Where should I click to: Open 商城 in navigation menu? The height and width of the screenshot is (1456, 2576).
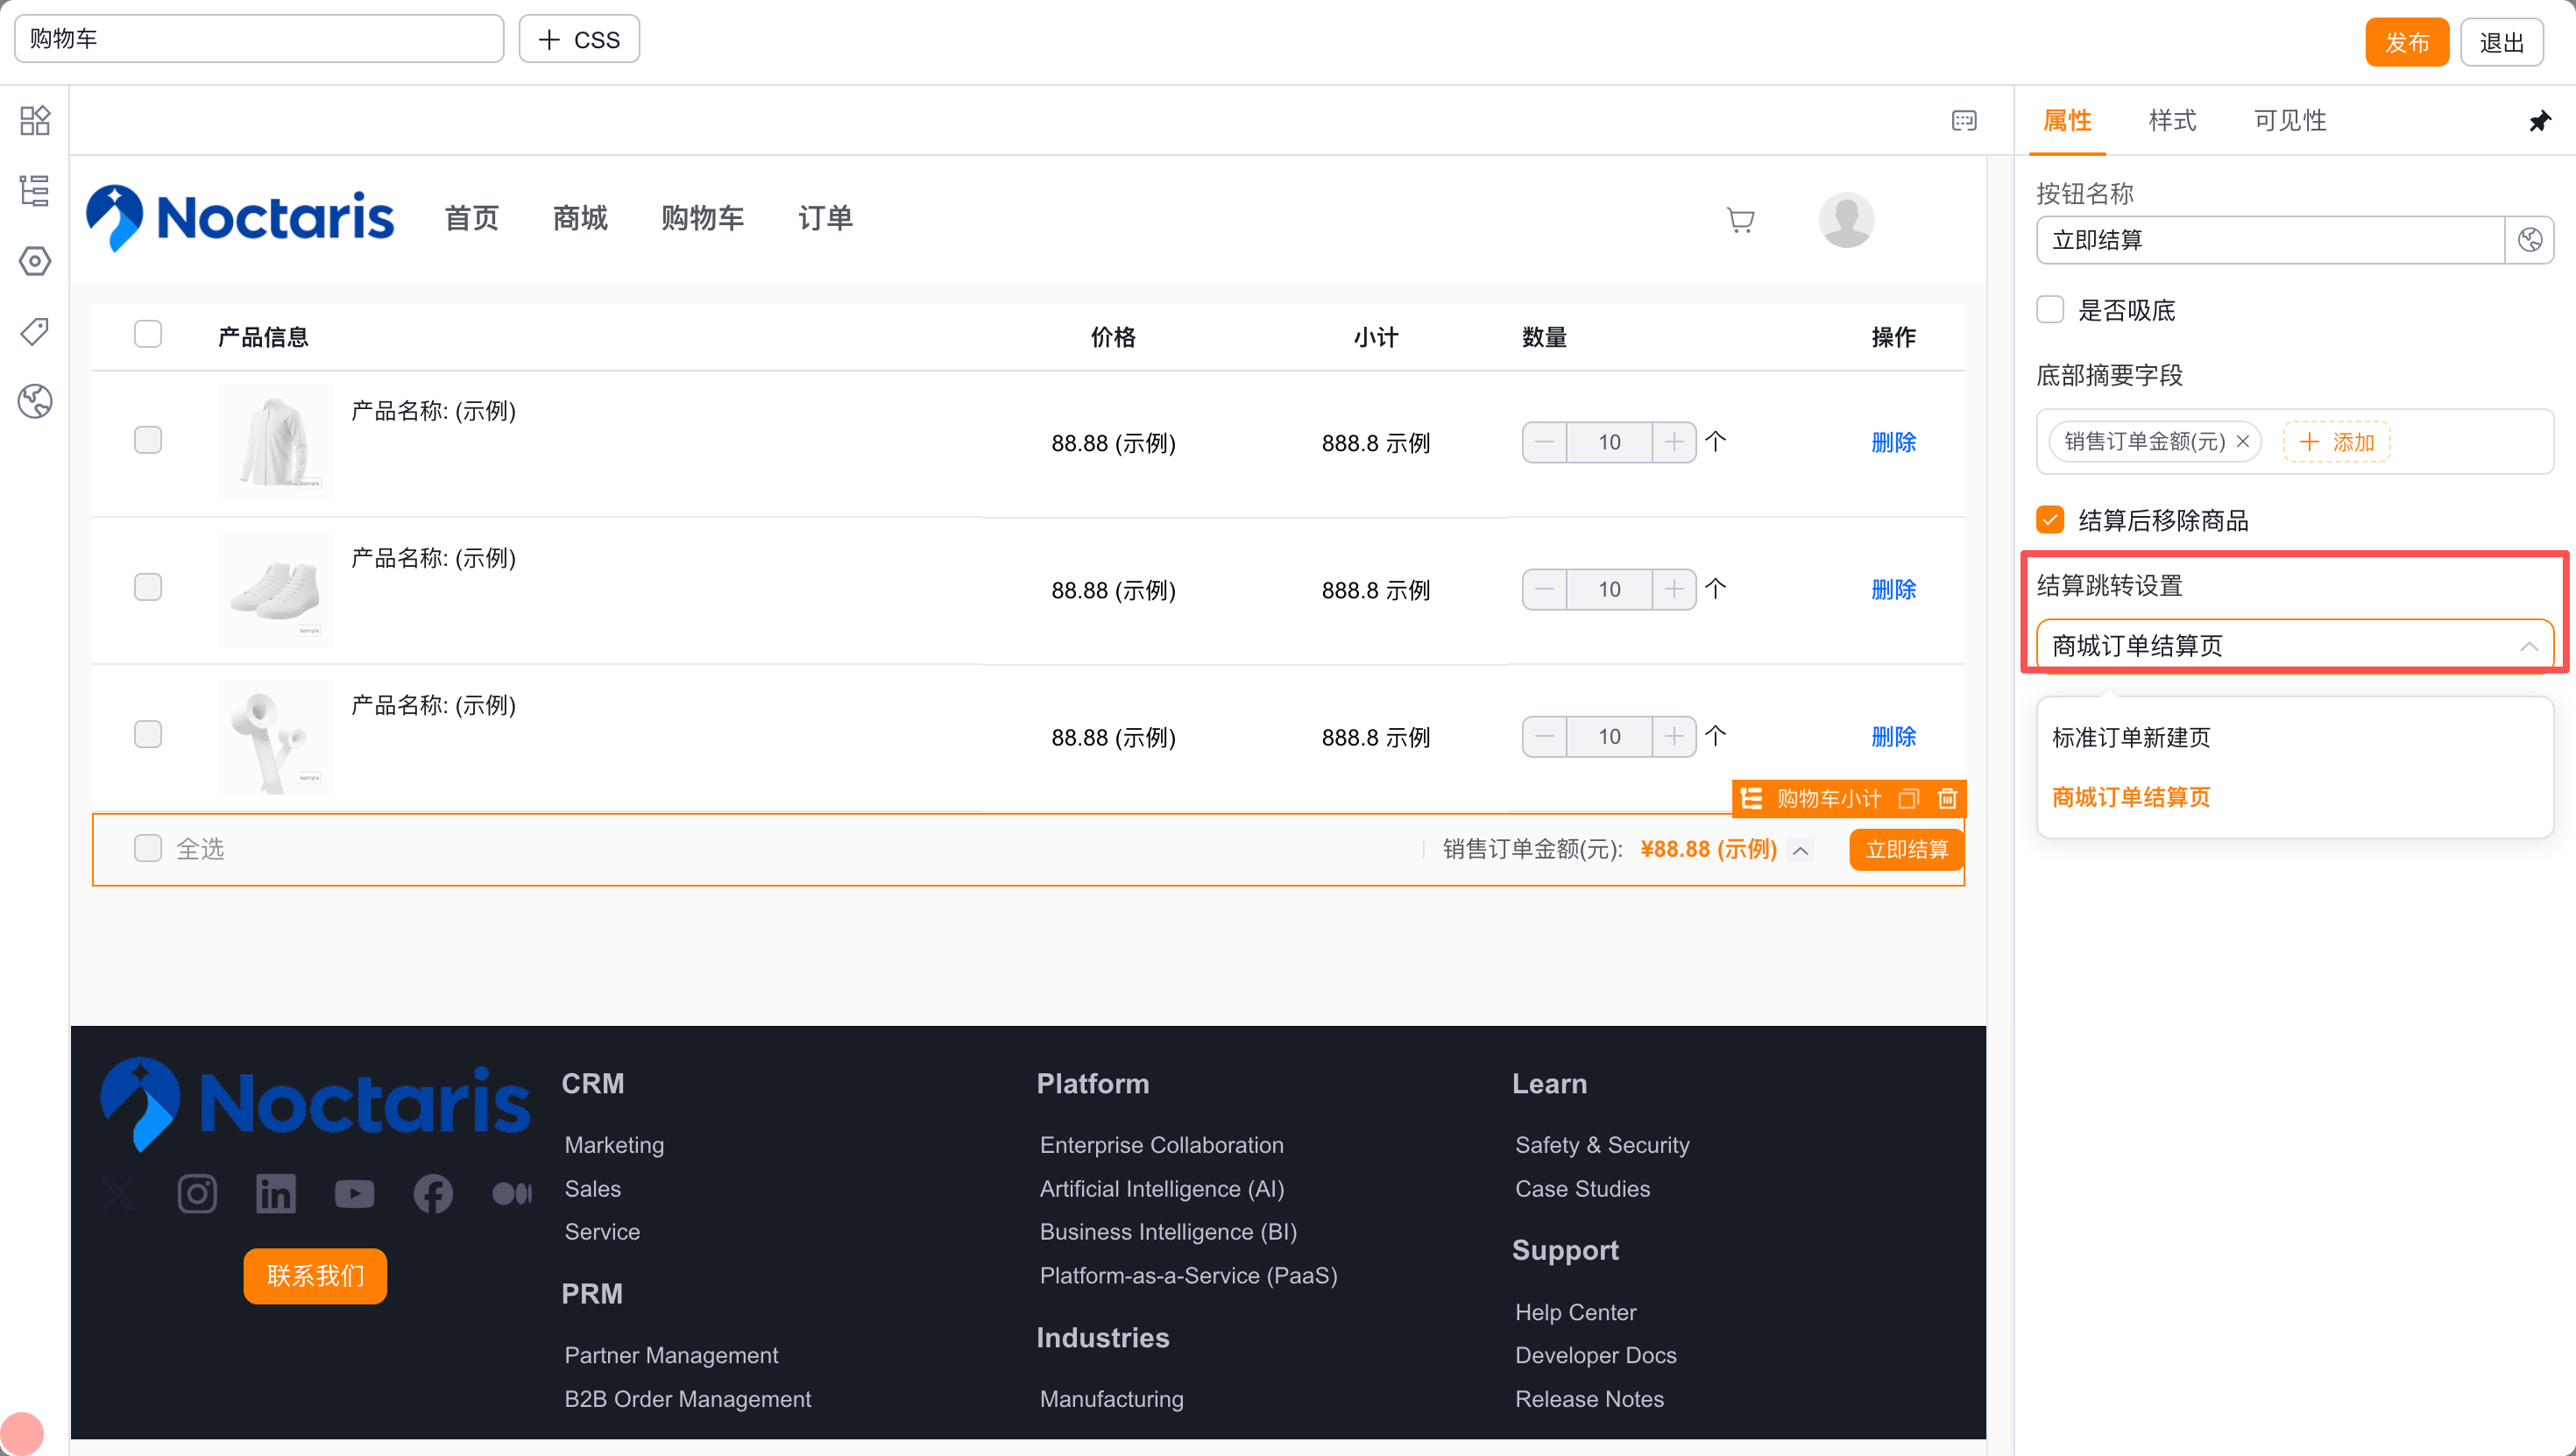click(x=581, y=218)
